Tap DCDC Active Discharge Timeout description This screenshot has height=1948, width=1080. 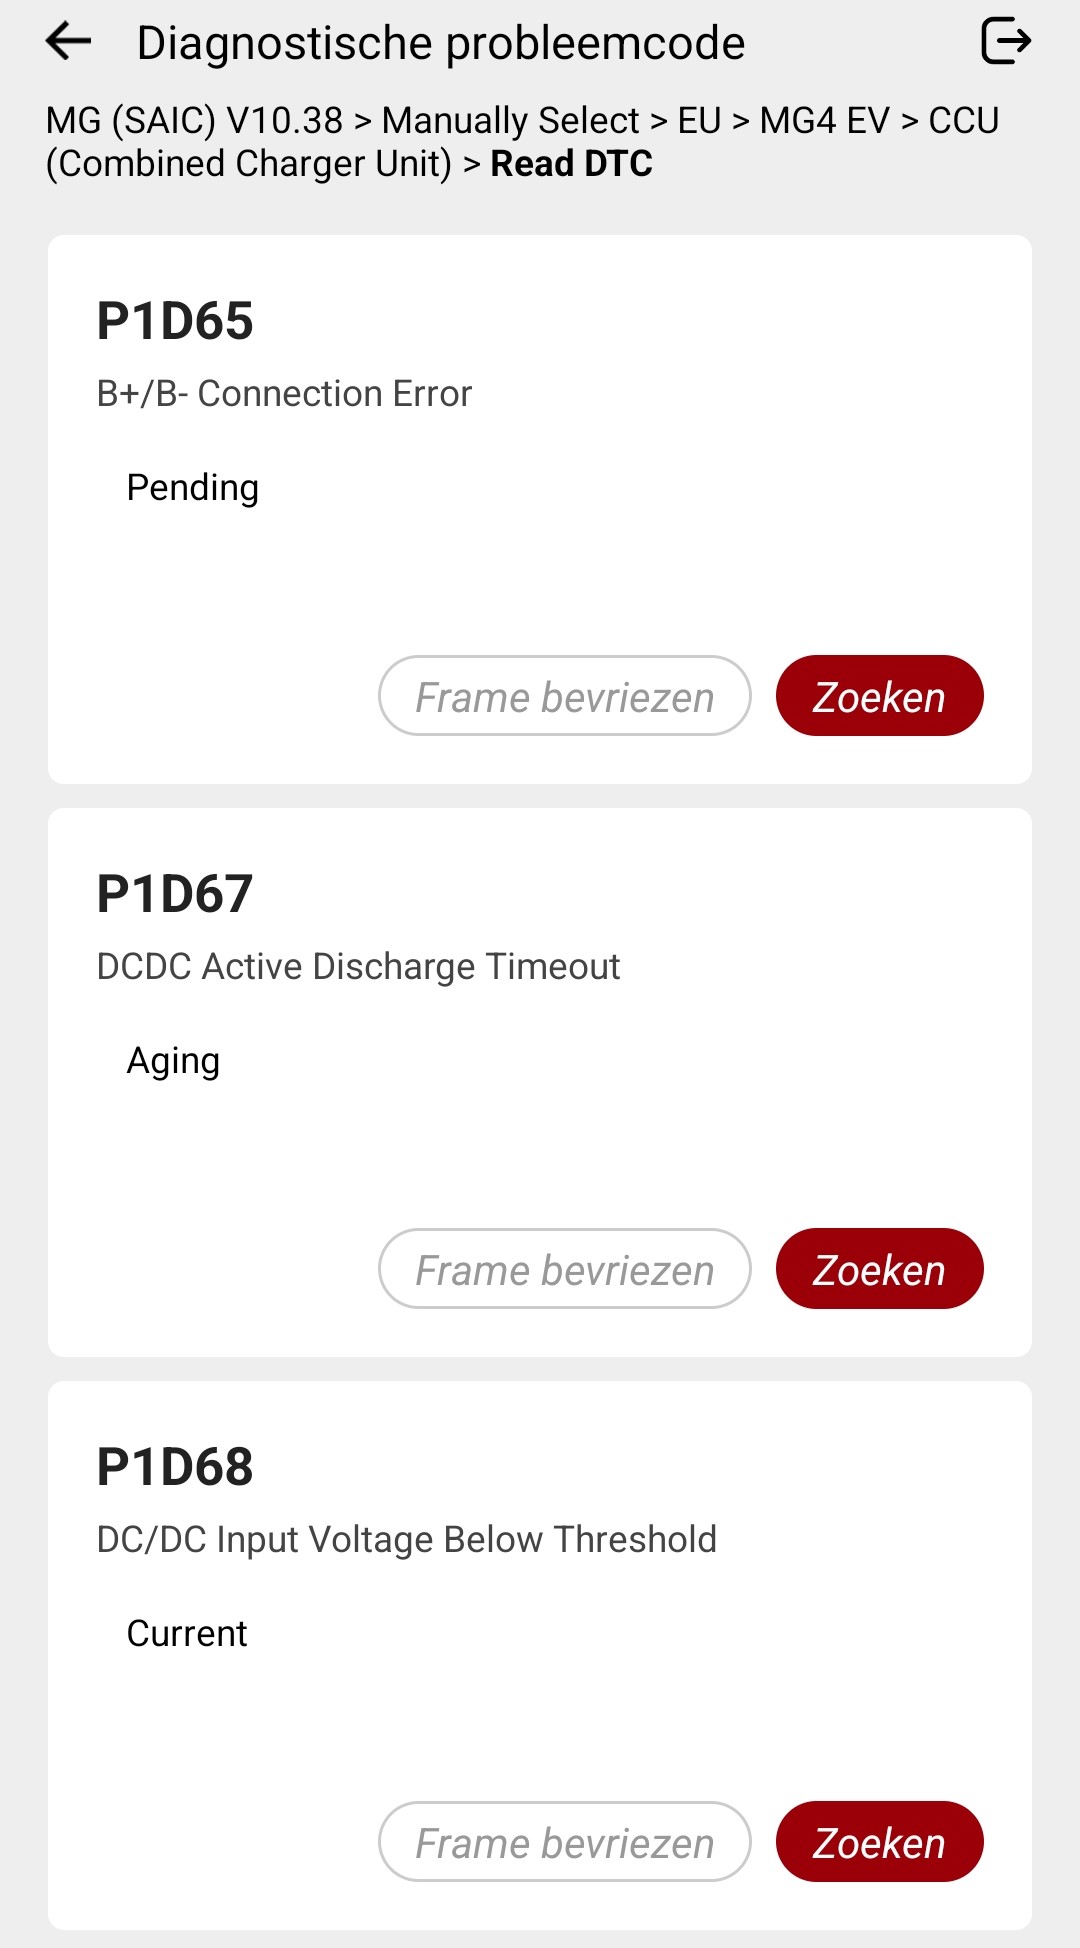pyautogui.click(x=358, y=967)
